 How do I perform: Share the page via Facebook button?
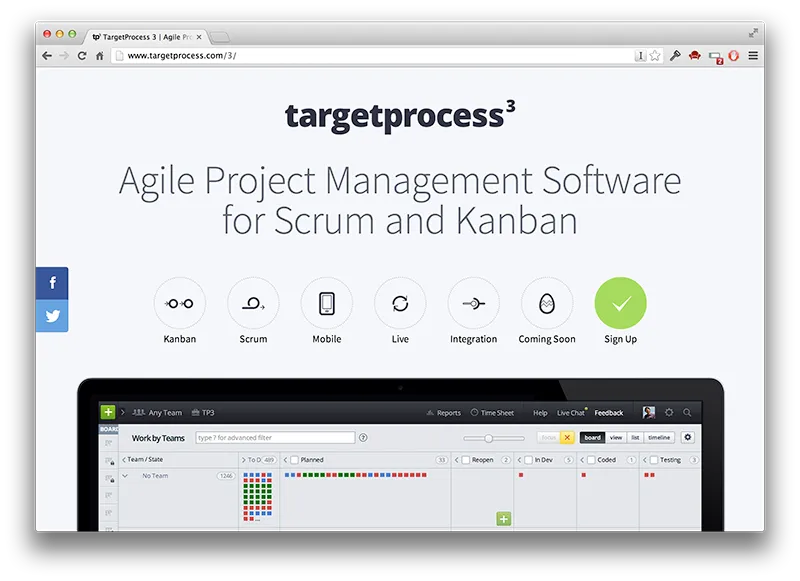point(52,283)
